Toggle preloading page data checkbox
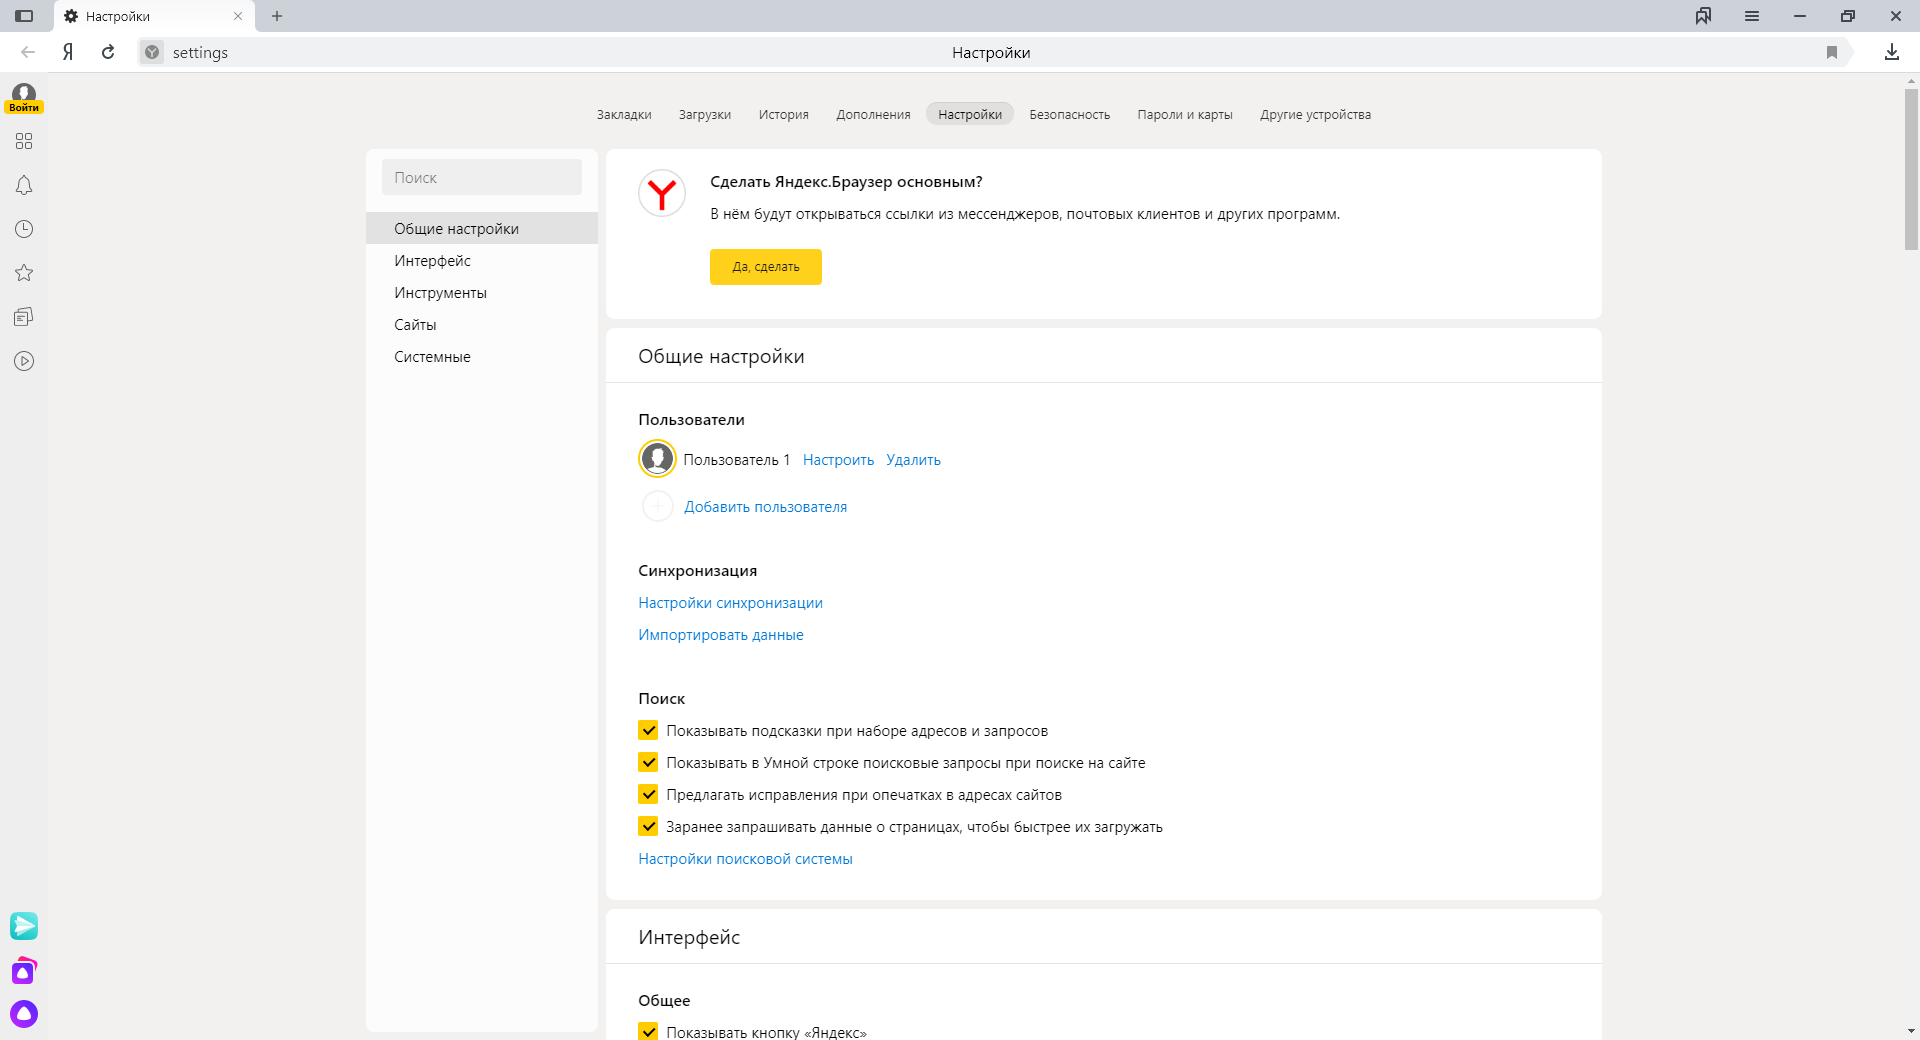 point(648,827)
